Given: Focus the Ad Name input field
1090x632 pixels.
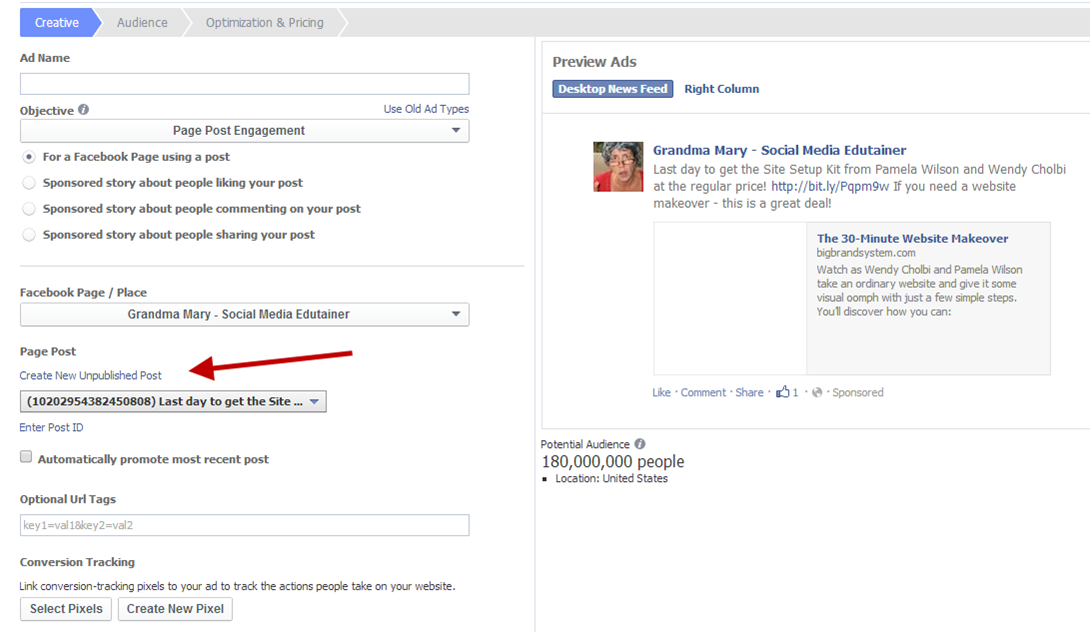Looking at the screenshot, I should [x=245, y=84].
